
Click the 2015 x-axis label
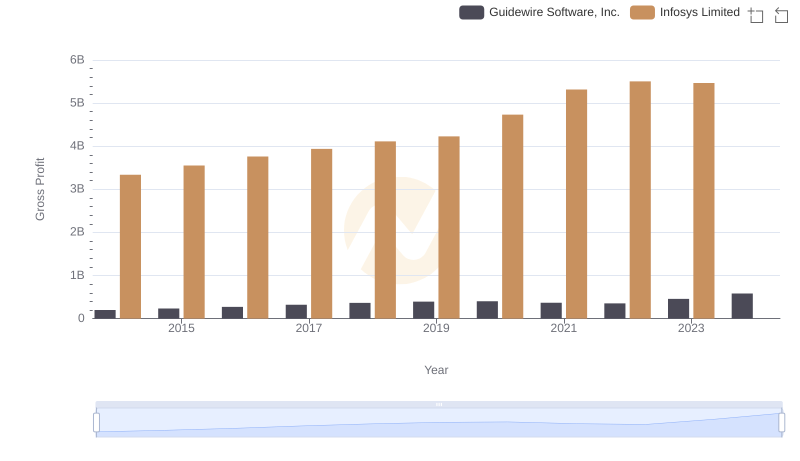[181, 328]
